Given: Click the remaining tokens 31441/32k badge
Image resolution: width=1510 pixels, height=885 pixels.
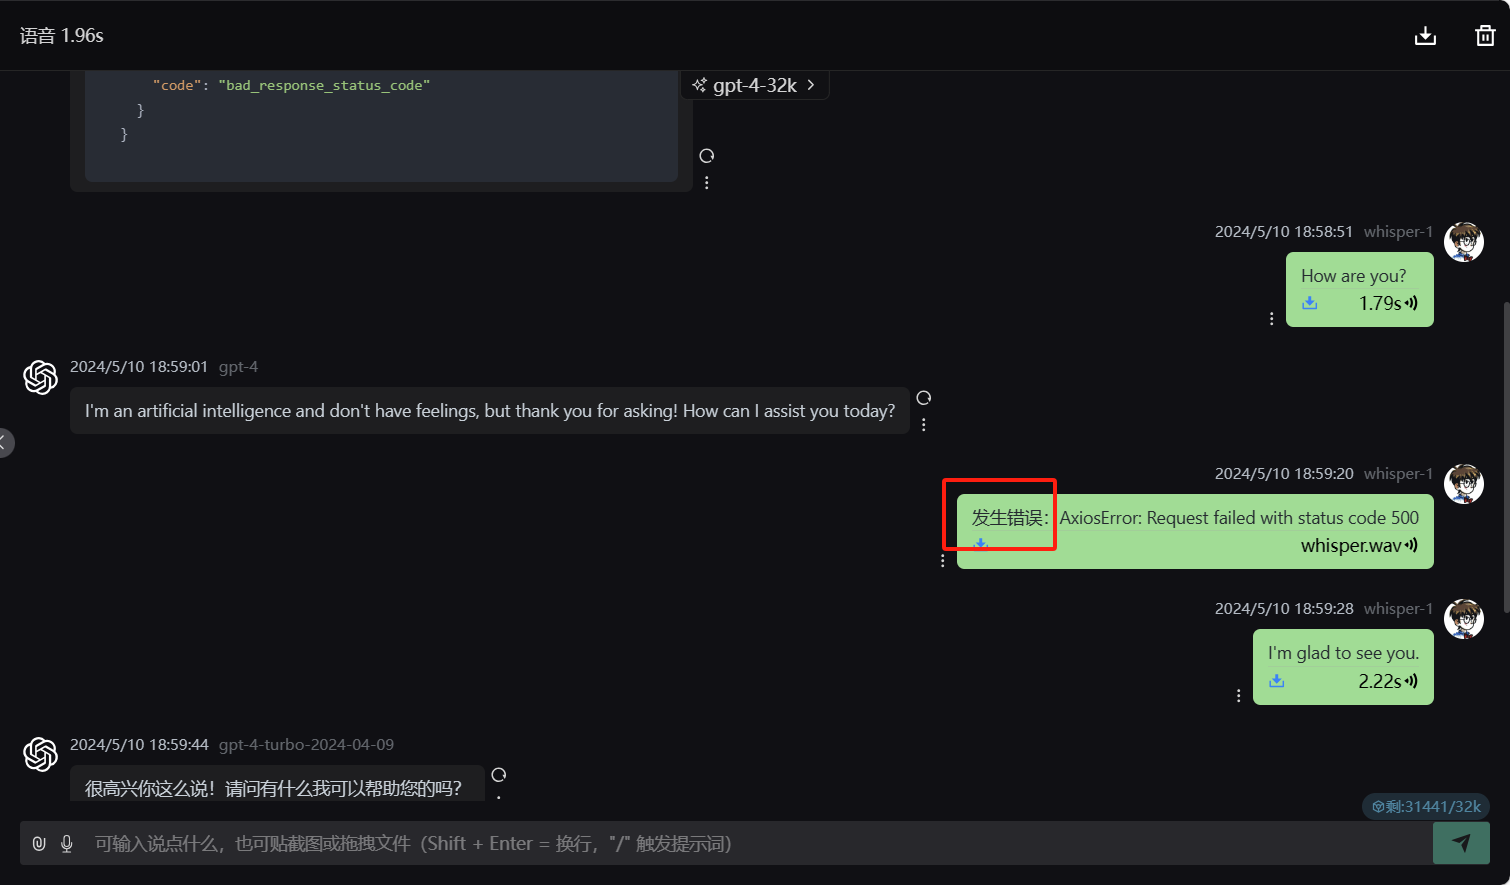Looking at the screenshot, I should tap(1426, 806).
